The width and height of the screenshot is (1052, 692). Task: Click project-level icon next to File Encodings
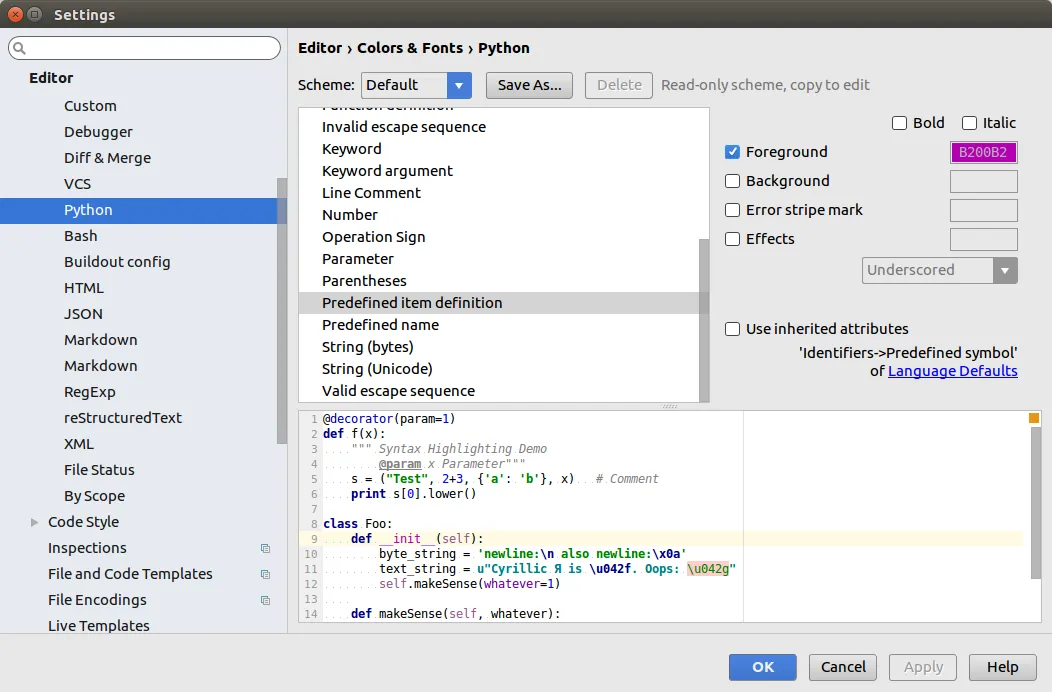click(266, 601)
